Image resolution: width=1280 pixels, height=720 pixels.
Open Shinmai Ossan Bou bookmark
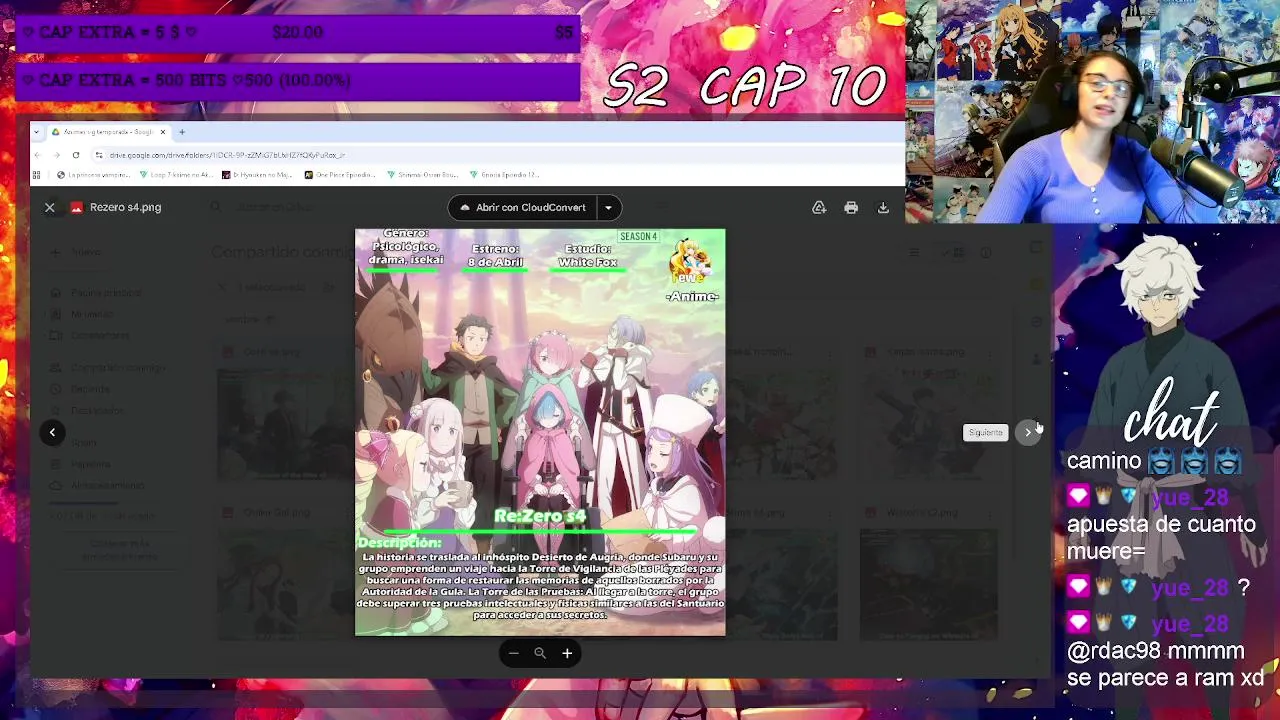tap(423, 175)
